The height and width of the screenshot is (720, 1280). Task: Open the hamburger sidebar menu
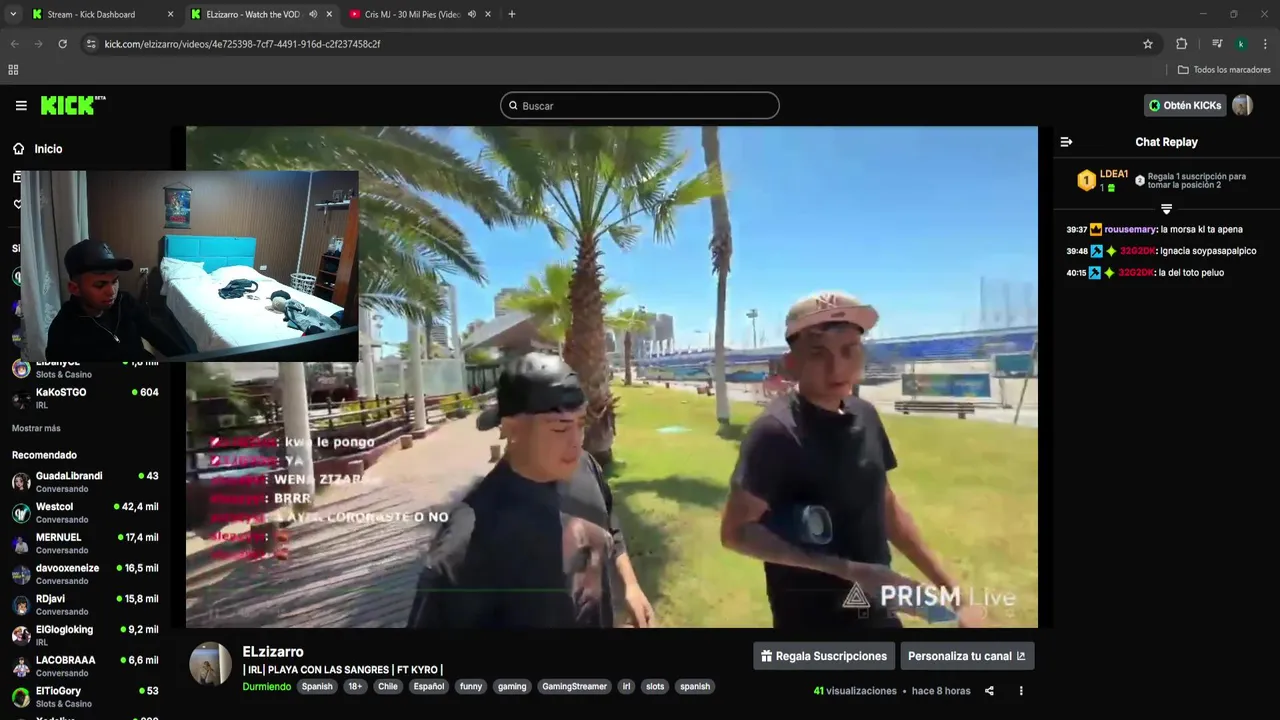(x=21, y=105)
